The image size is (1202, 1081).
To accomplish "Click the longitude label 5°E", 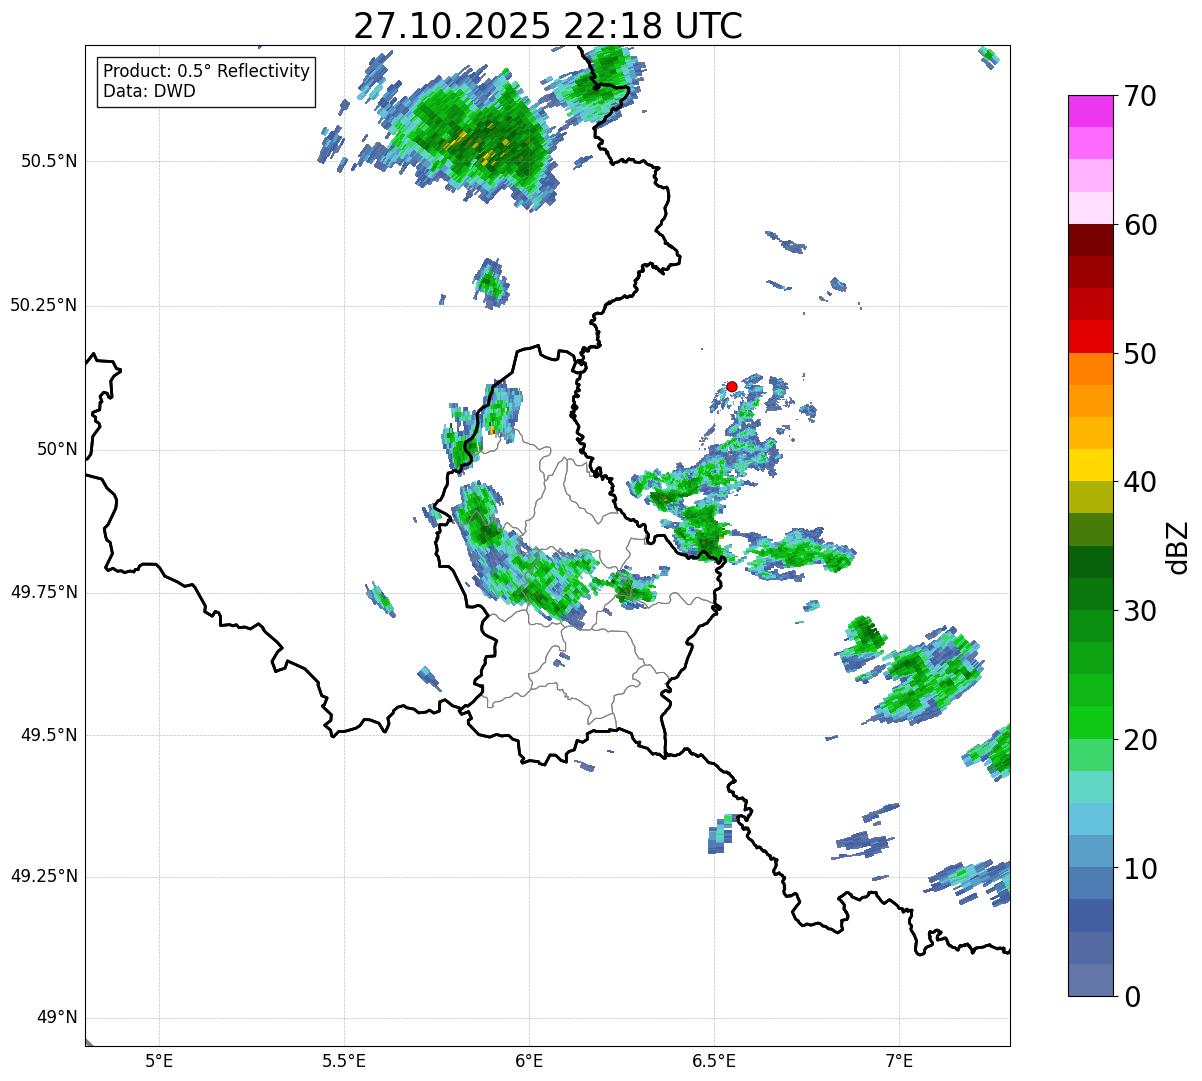I will [x=159, y=1061].
